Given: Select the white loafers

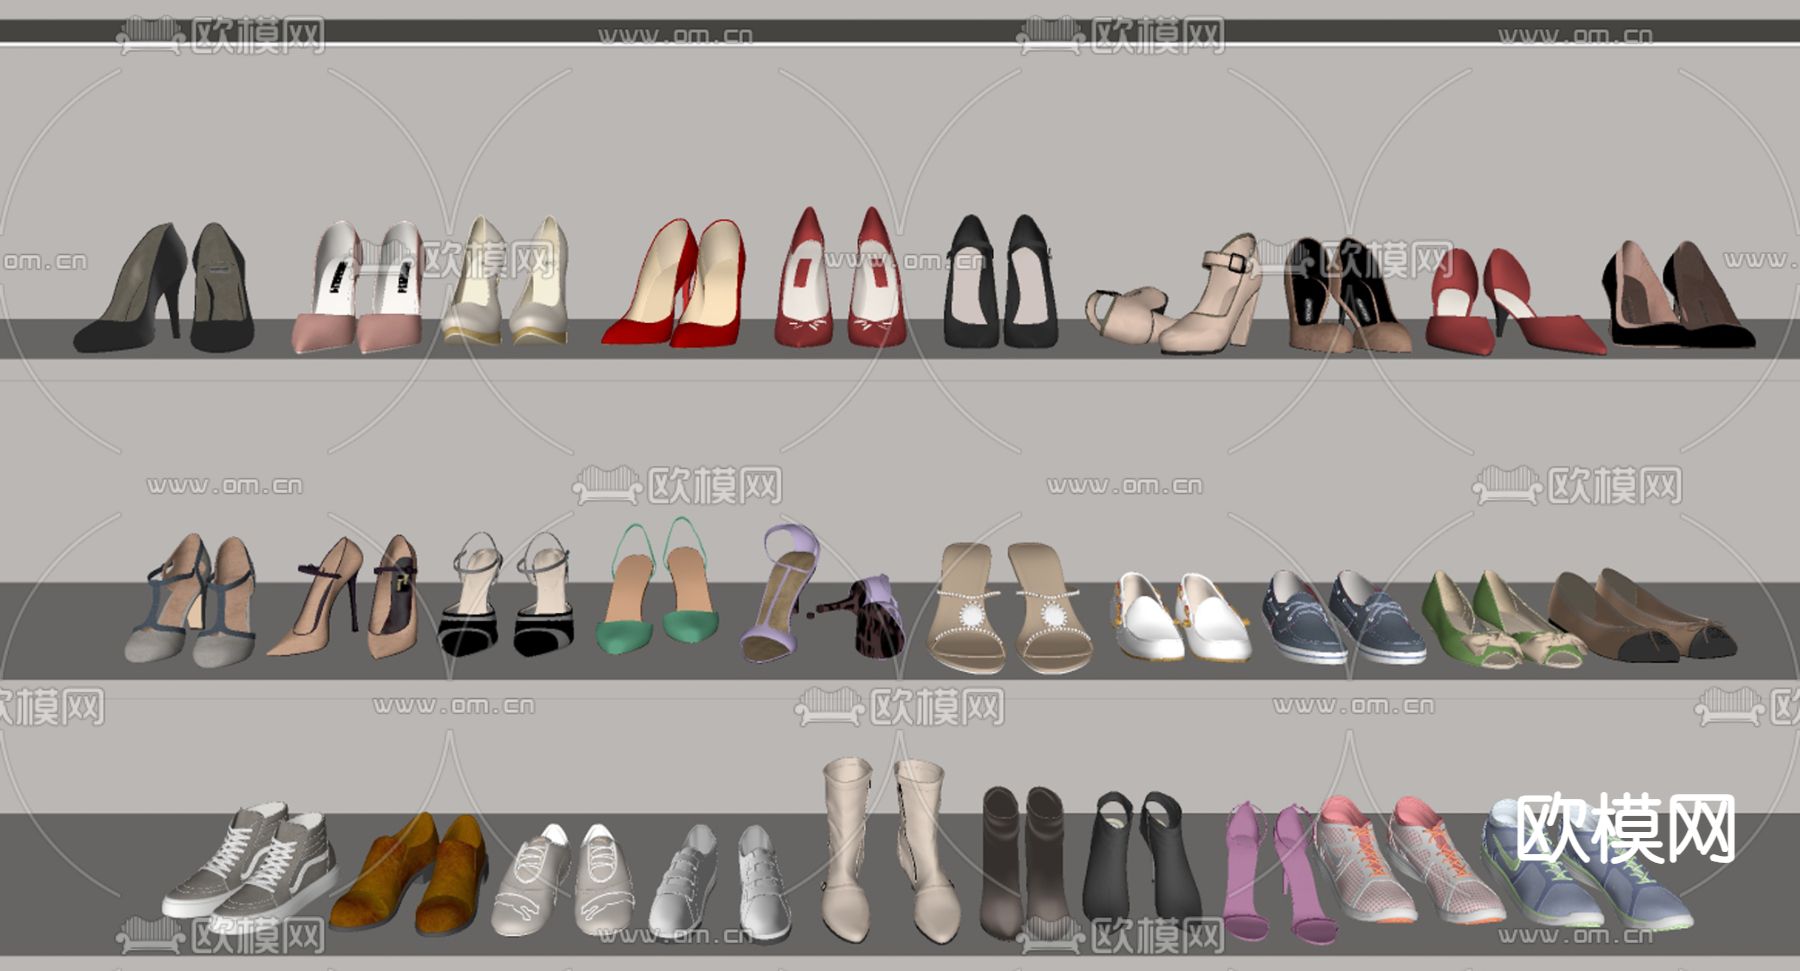Looking at the screenshot, I should pos(1181,617).
